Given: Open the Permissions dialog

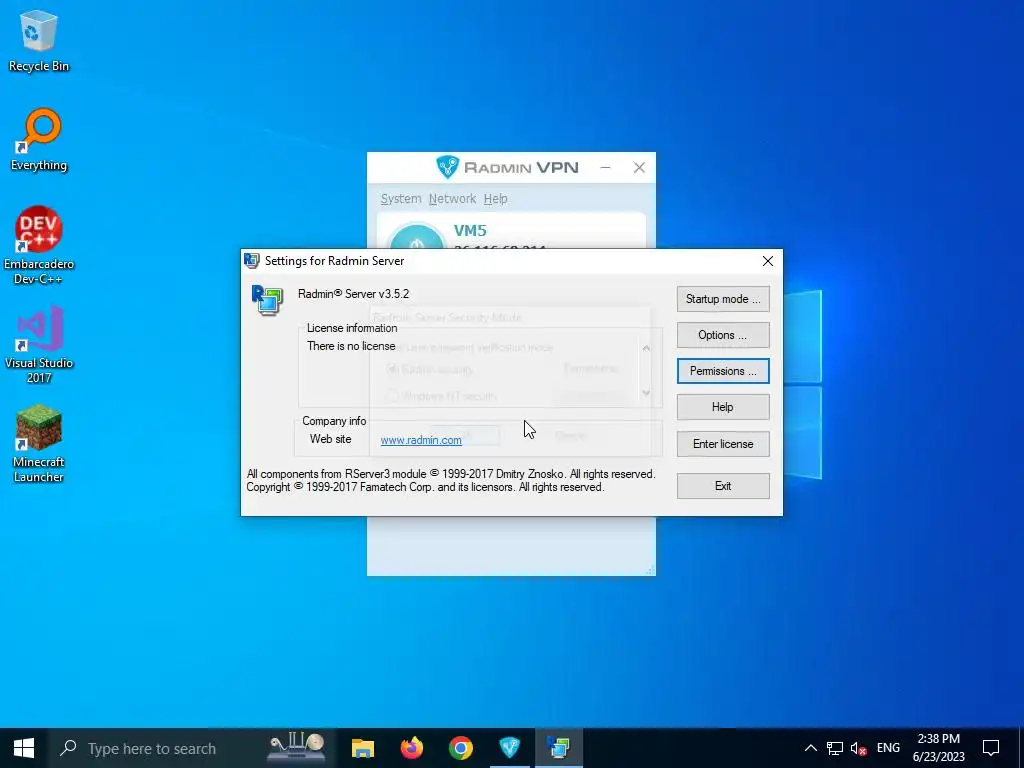Looking at the screenshot, I should coord(723,371).
